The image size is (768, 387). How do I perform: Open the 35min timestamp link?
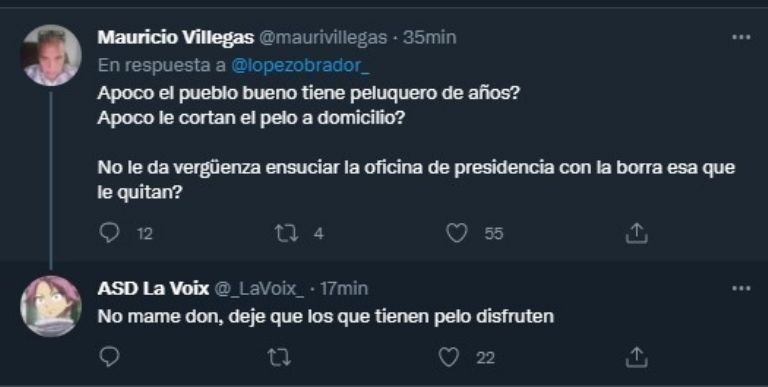(430, 38)
